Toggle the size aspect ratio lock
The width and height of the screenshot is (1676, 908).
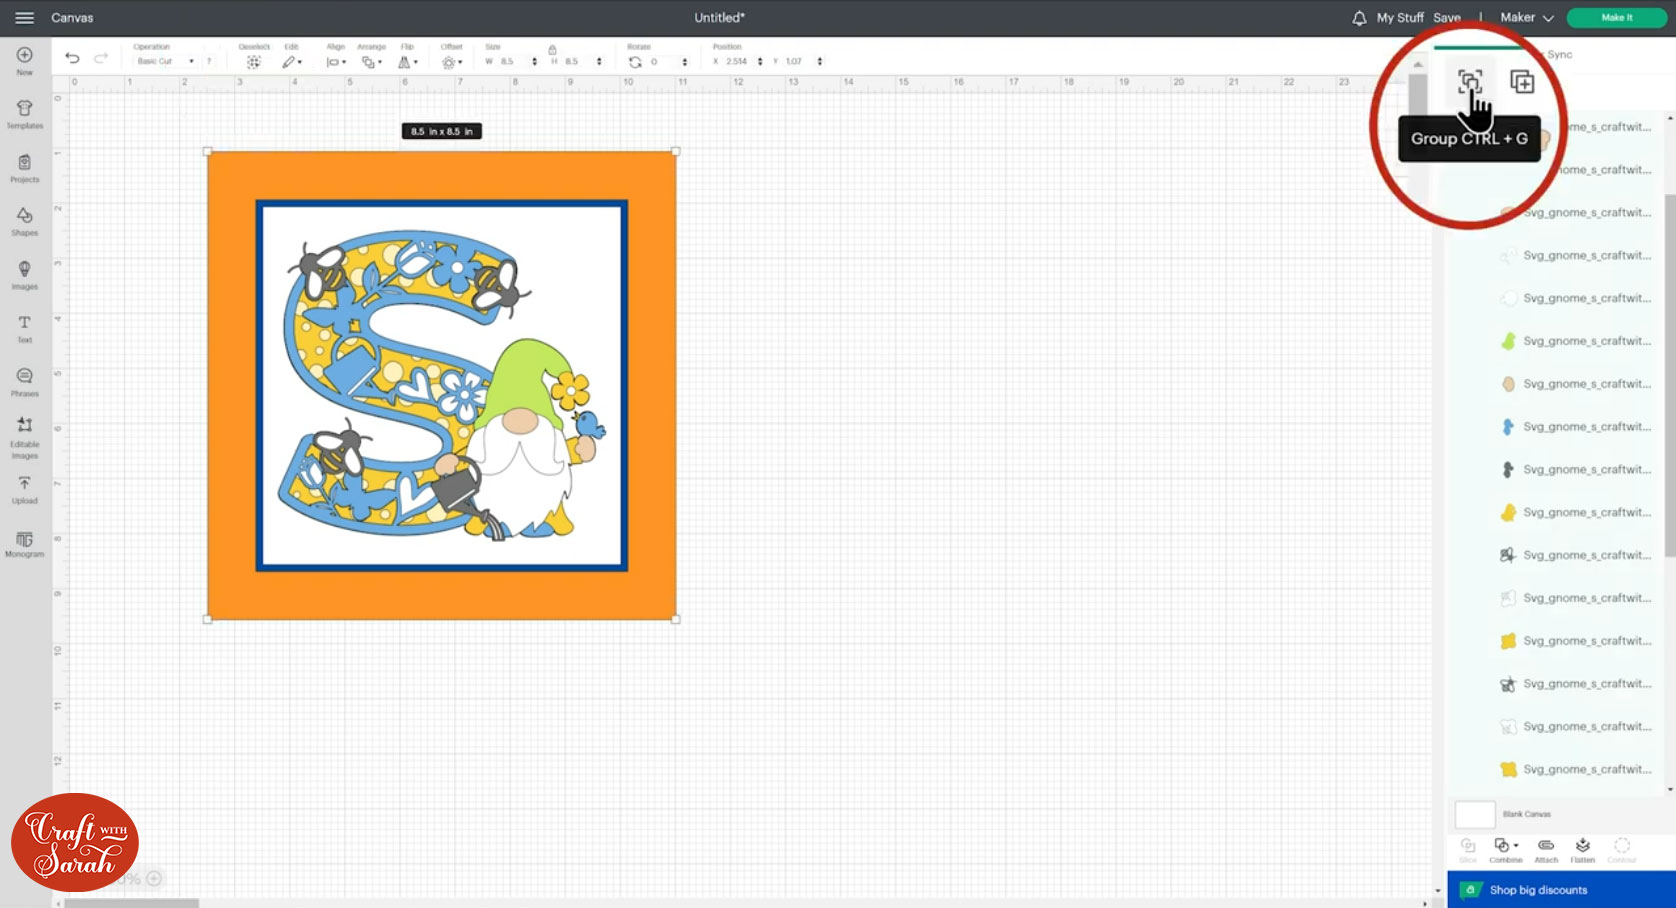(x=552, y=49)
